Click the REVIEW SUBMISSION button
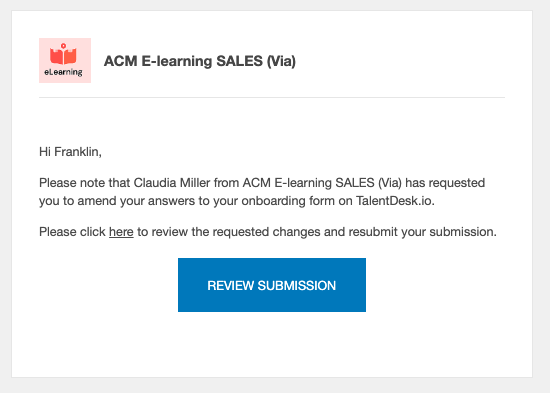 [x=272, y=285]
